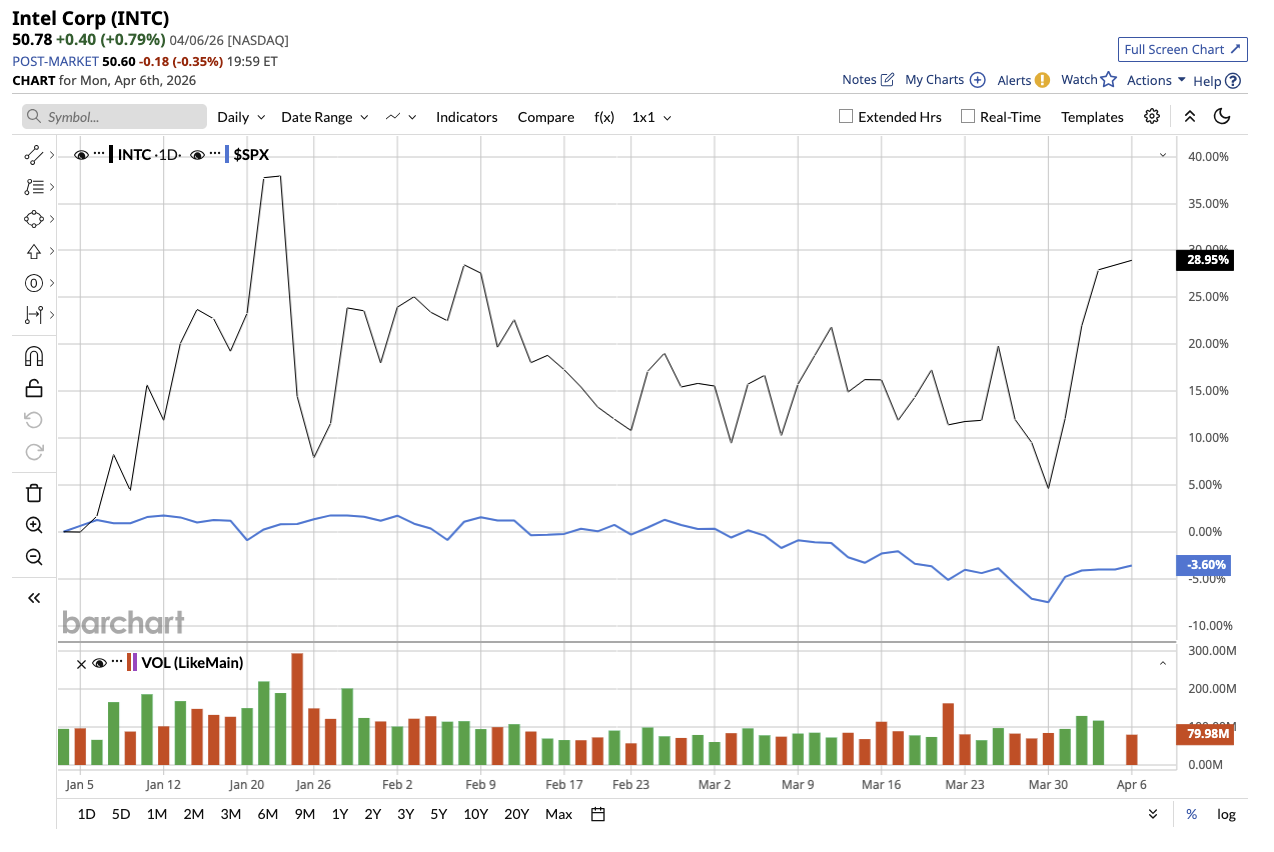Select the trend line drawing tool
This screenshot has width=1274, height=852.
click(x=34, y=155)
